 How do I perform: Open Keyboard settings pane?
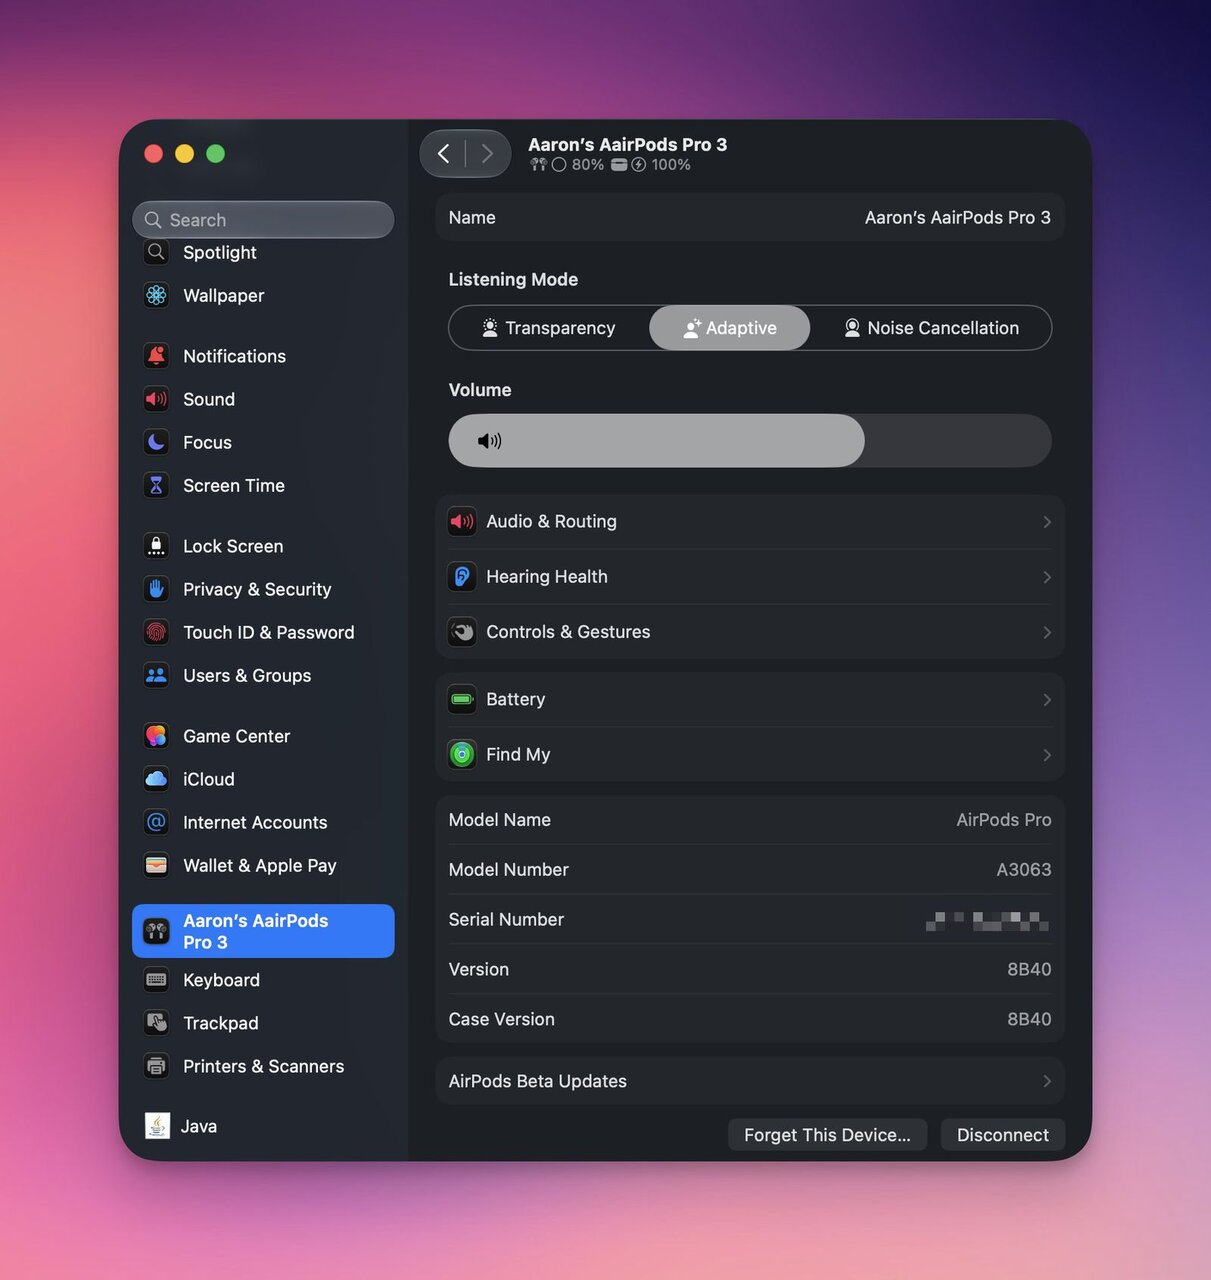click(263, 980)
